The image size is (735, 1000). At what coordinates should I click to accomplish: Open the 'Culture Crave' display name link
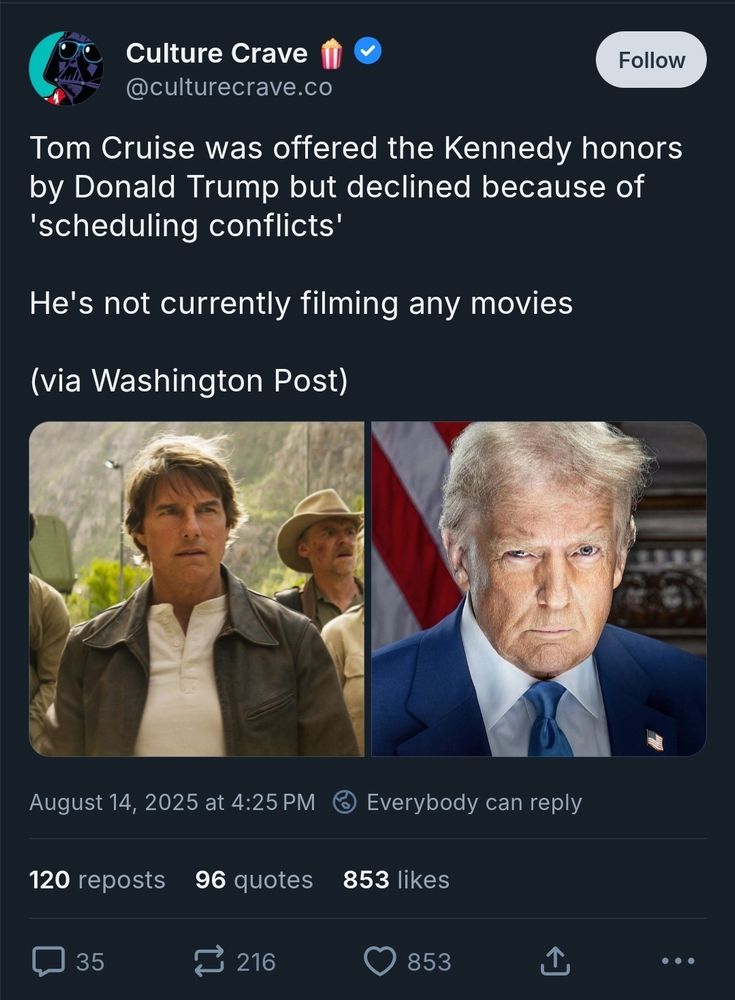pos(216,53)
